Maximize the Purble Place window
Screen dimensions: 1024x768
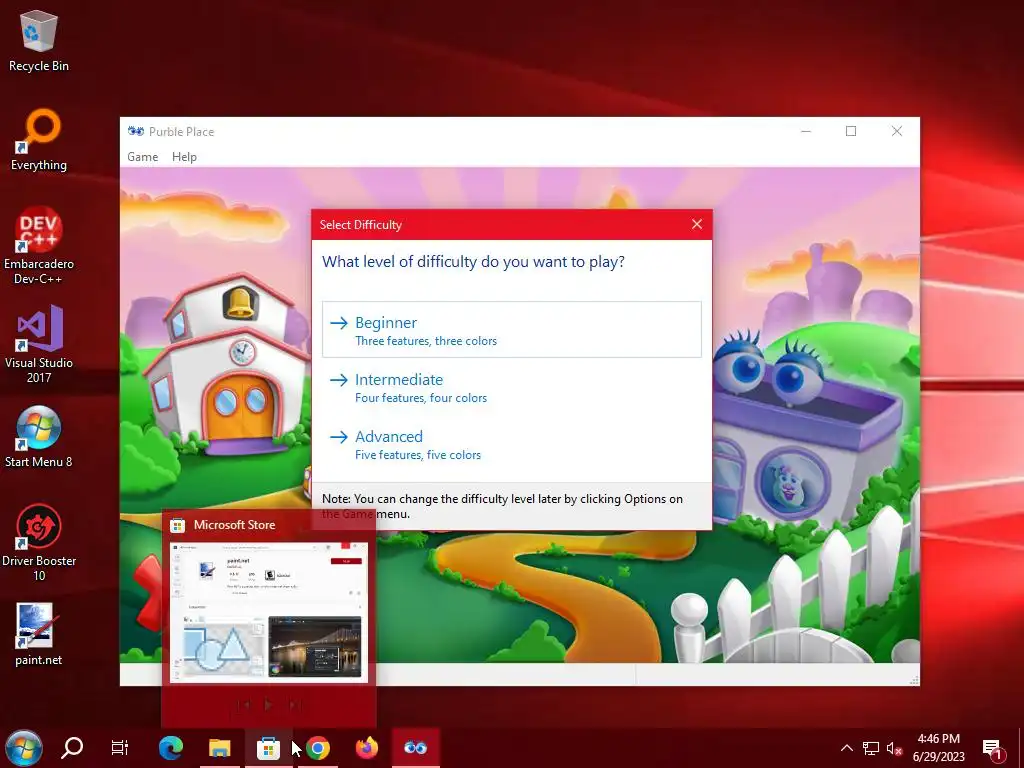pos(851,131)
